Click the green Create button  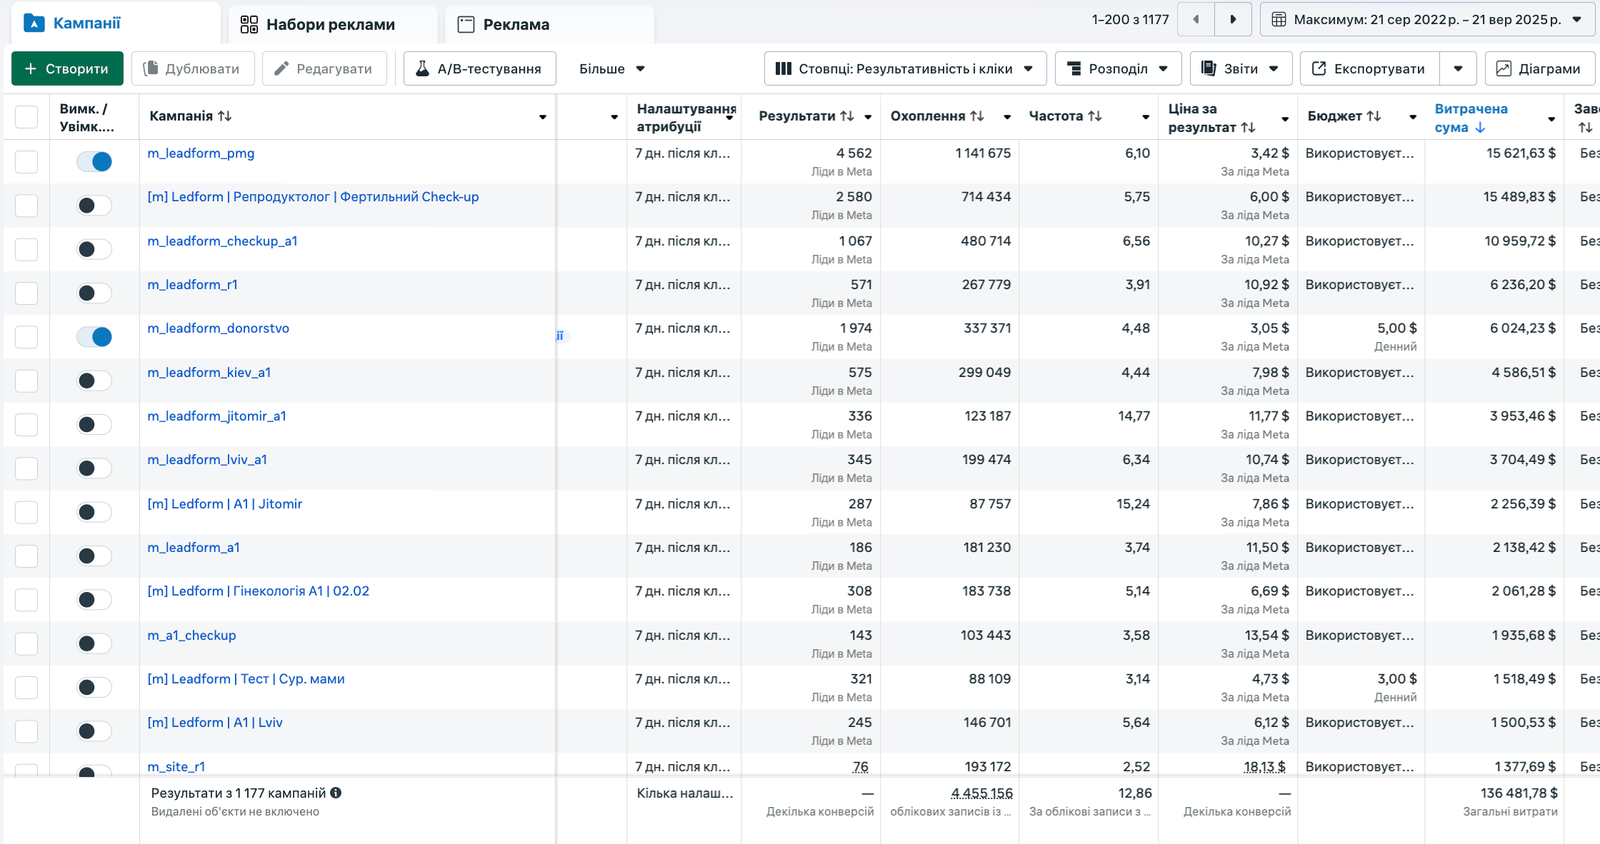[67, 69]
